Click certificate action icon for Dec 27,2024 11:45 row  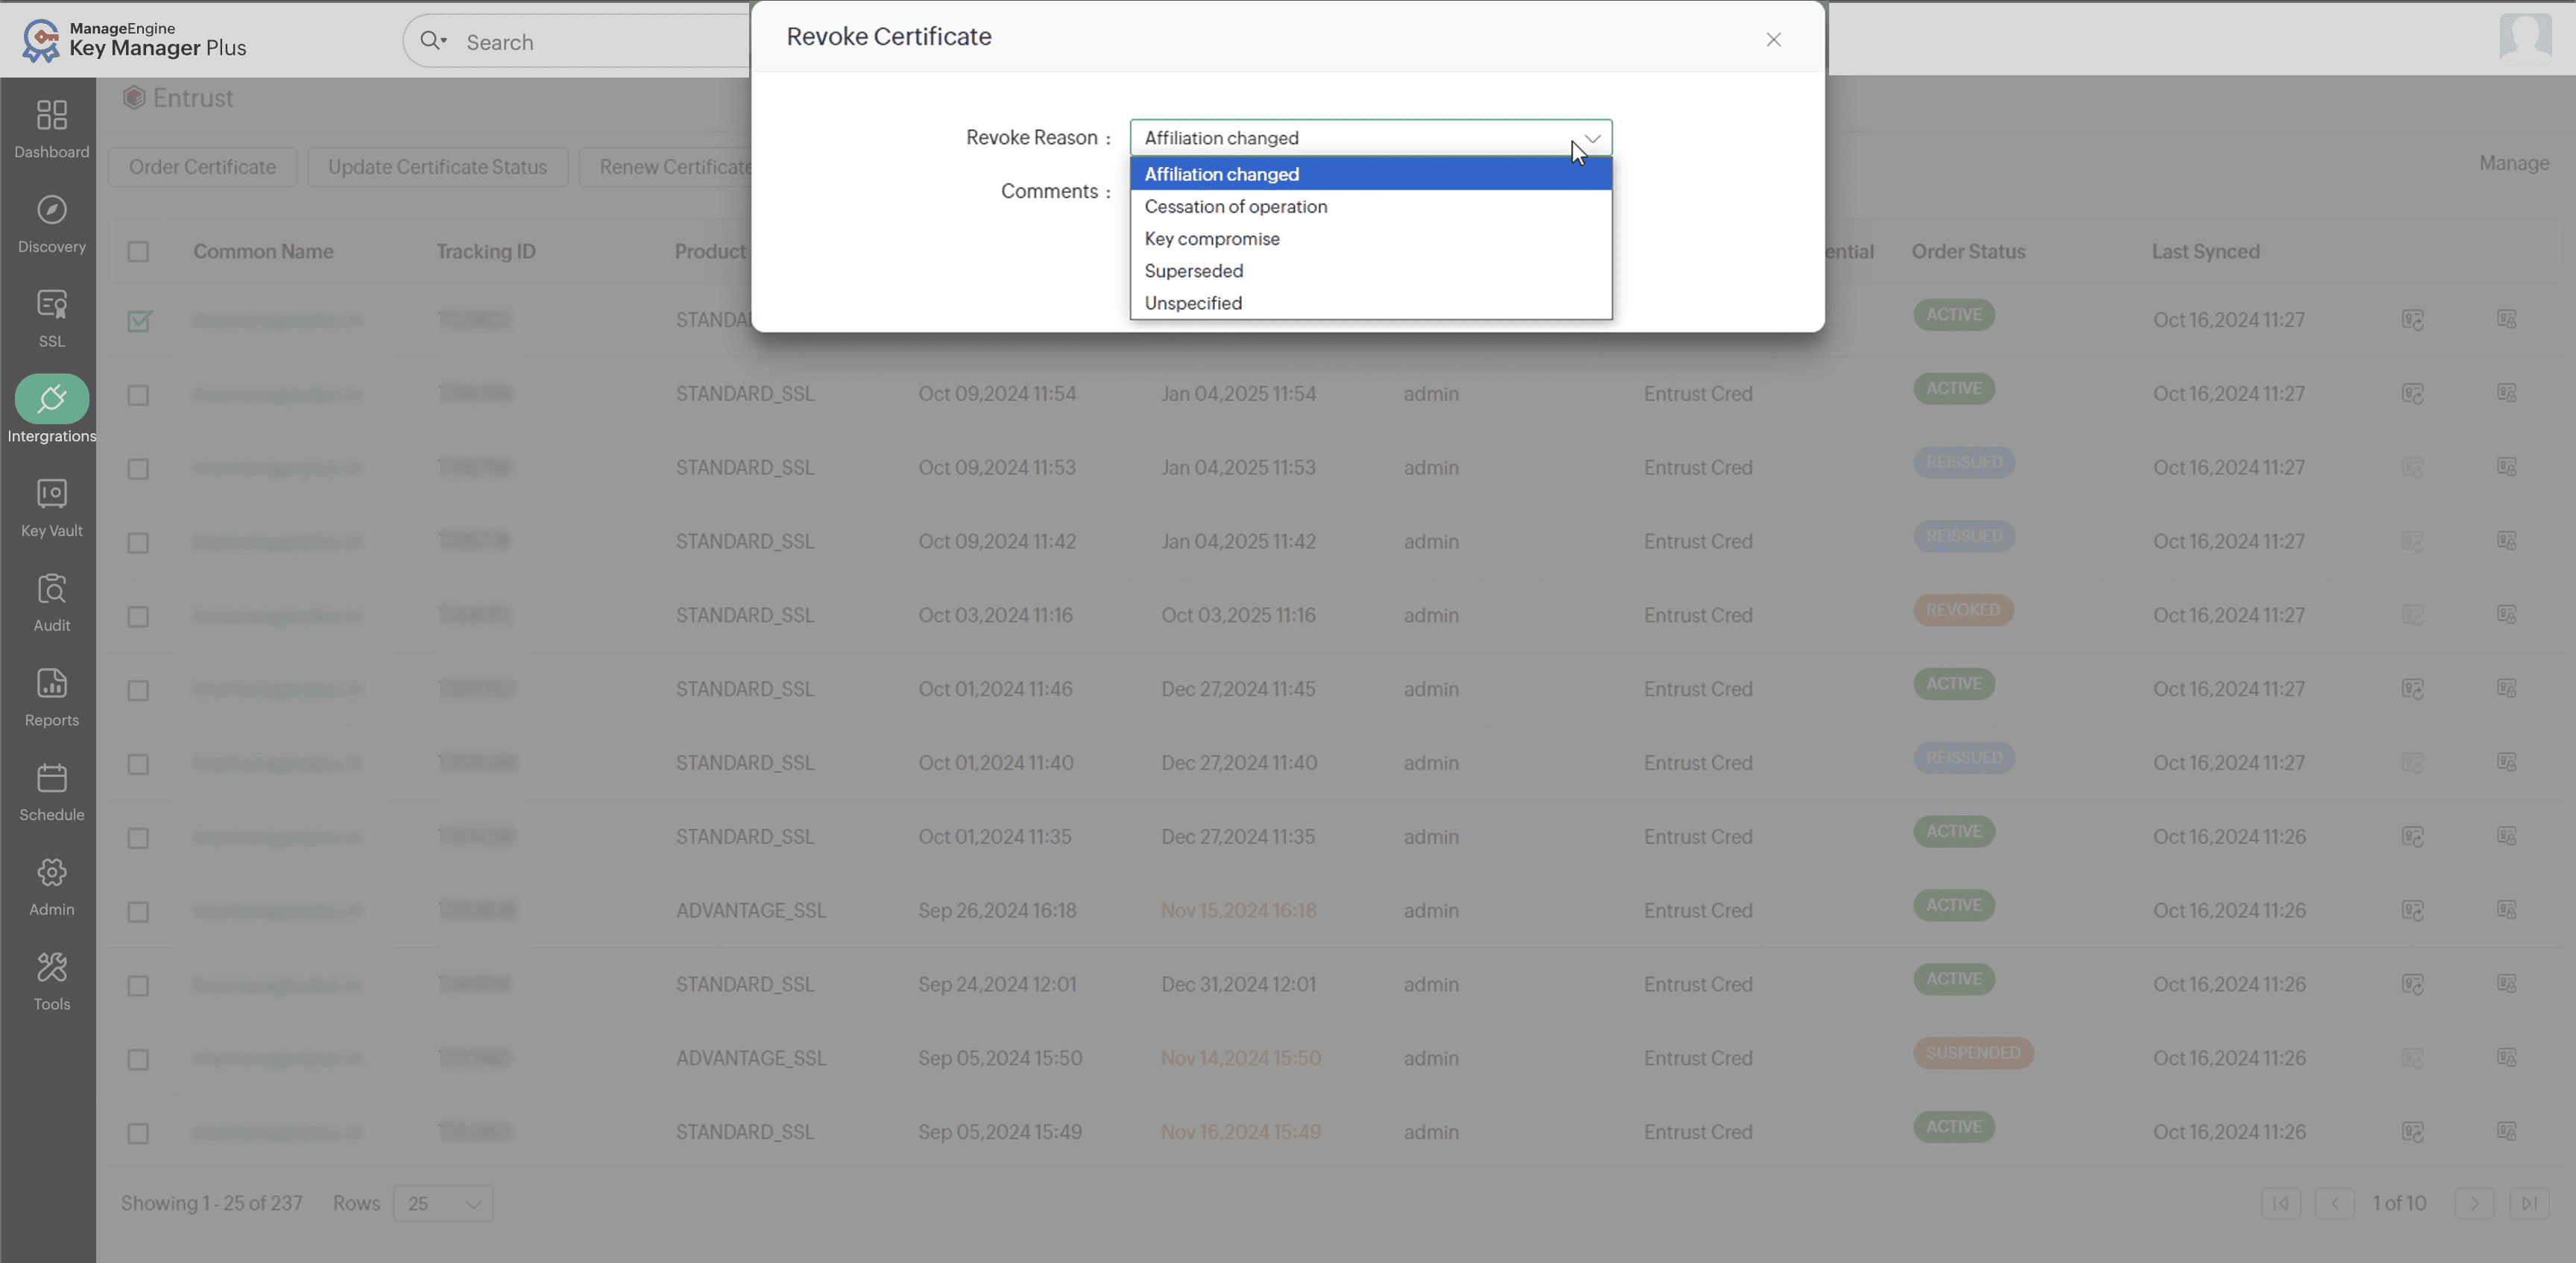click(2412, 689)
